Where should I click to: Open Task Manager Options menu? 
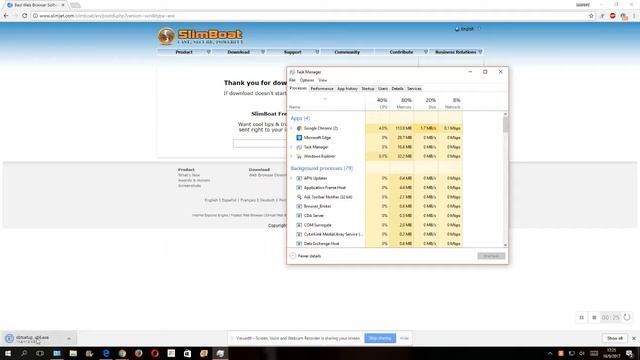coord(307,80)
